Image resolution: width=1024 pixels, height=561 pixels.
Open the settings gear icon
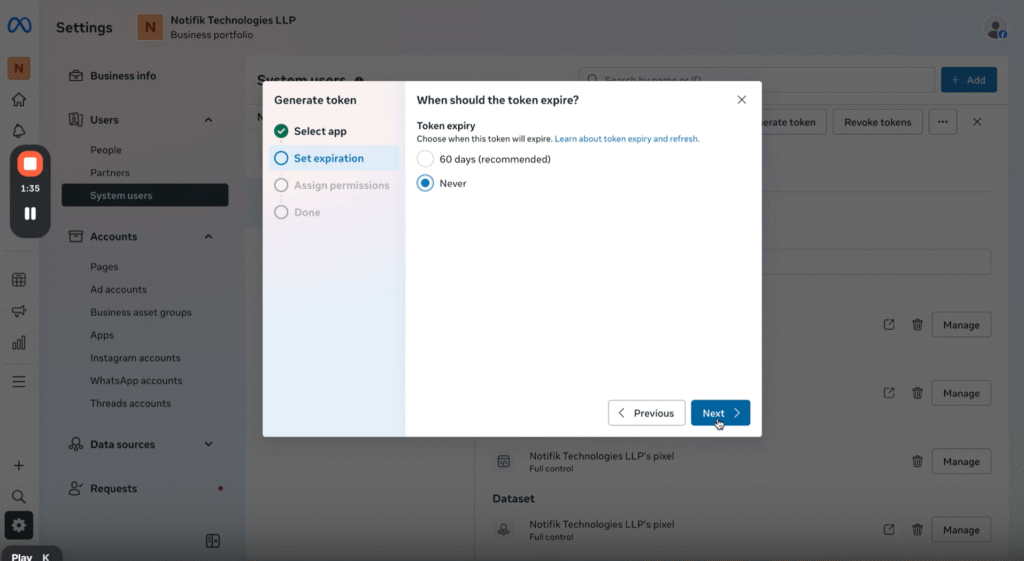19,524
